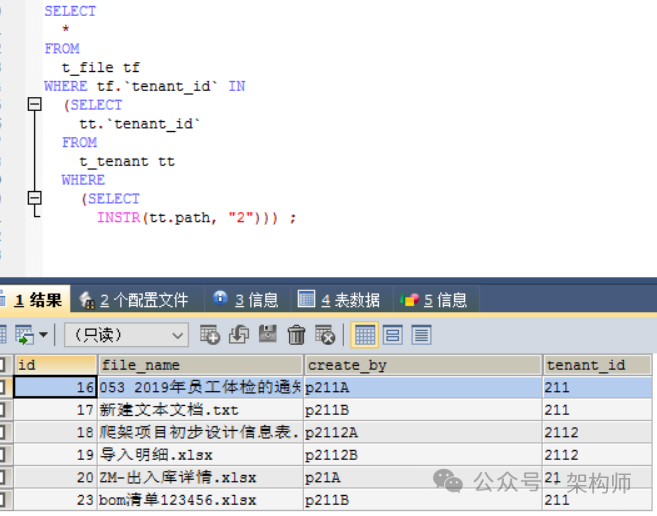This screenshot has height=516, width=657.
Task: Select tenant_id cell 211 in row 16
Action: point(598,387)
